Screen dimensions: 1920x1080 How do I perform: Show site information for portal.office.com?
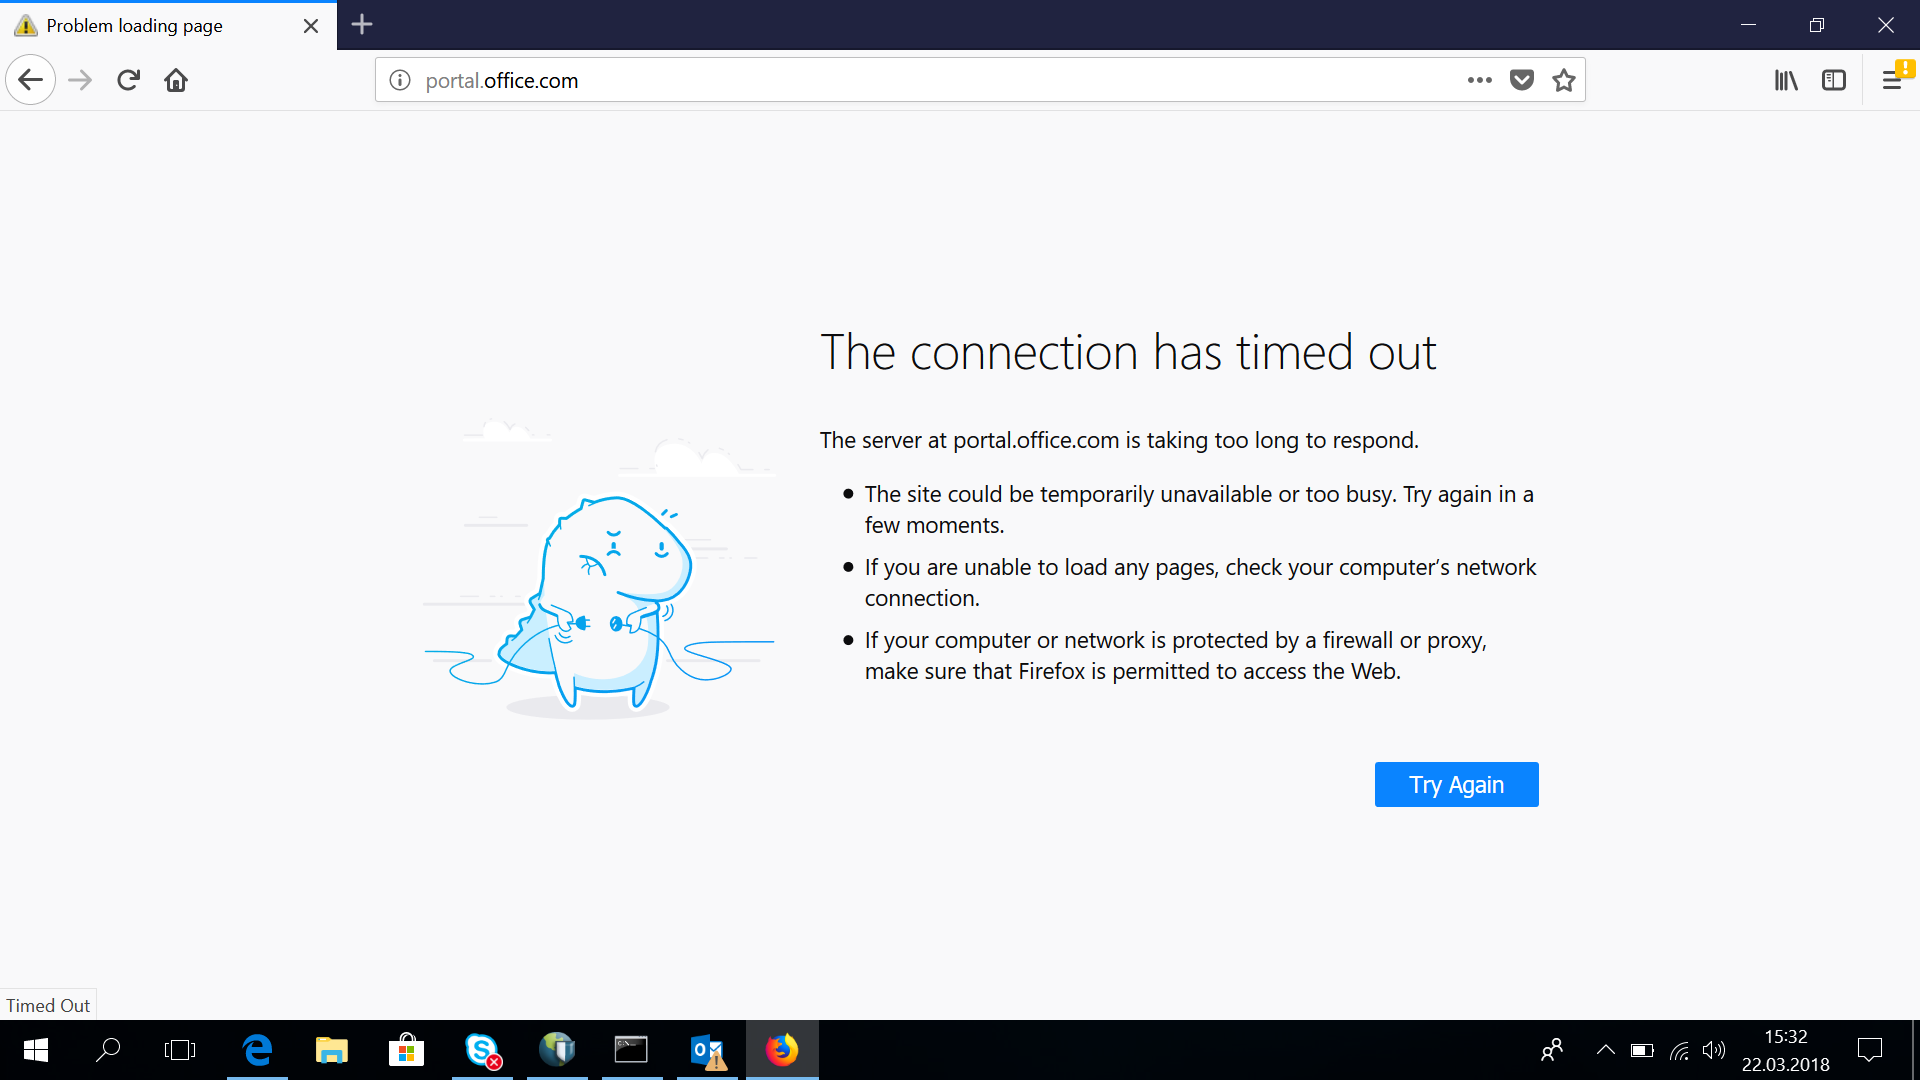pos(400,80)
